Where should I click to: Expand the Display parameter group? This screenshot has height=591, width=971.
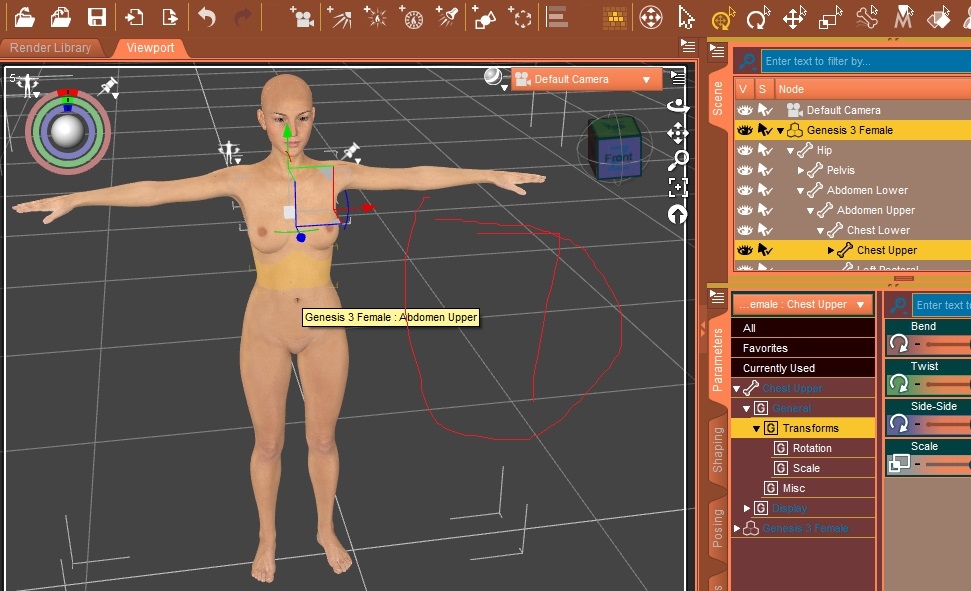click(x=746, y=508)
